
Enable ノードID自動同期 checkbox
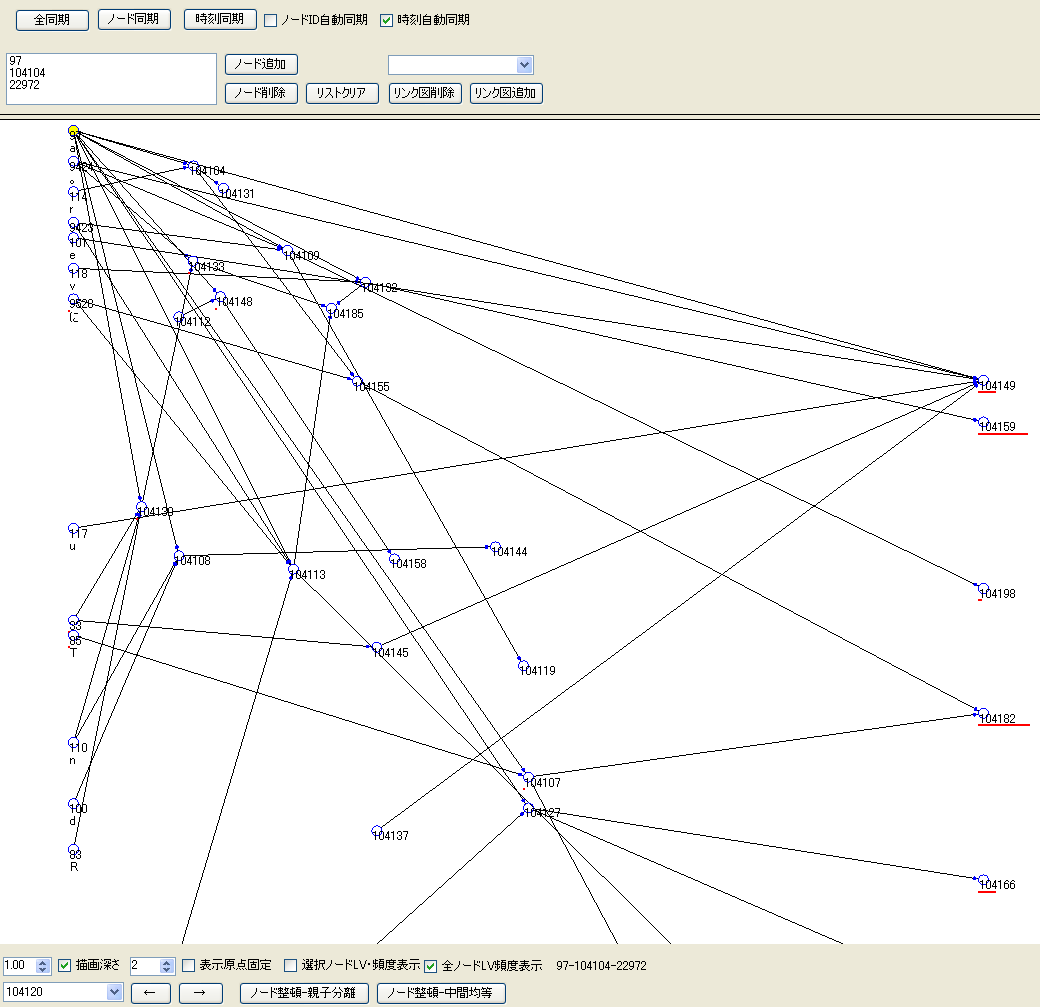[x=270, y=20]
